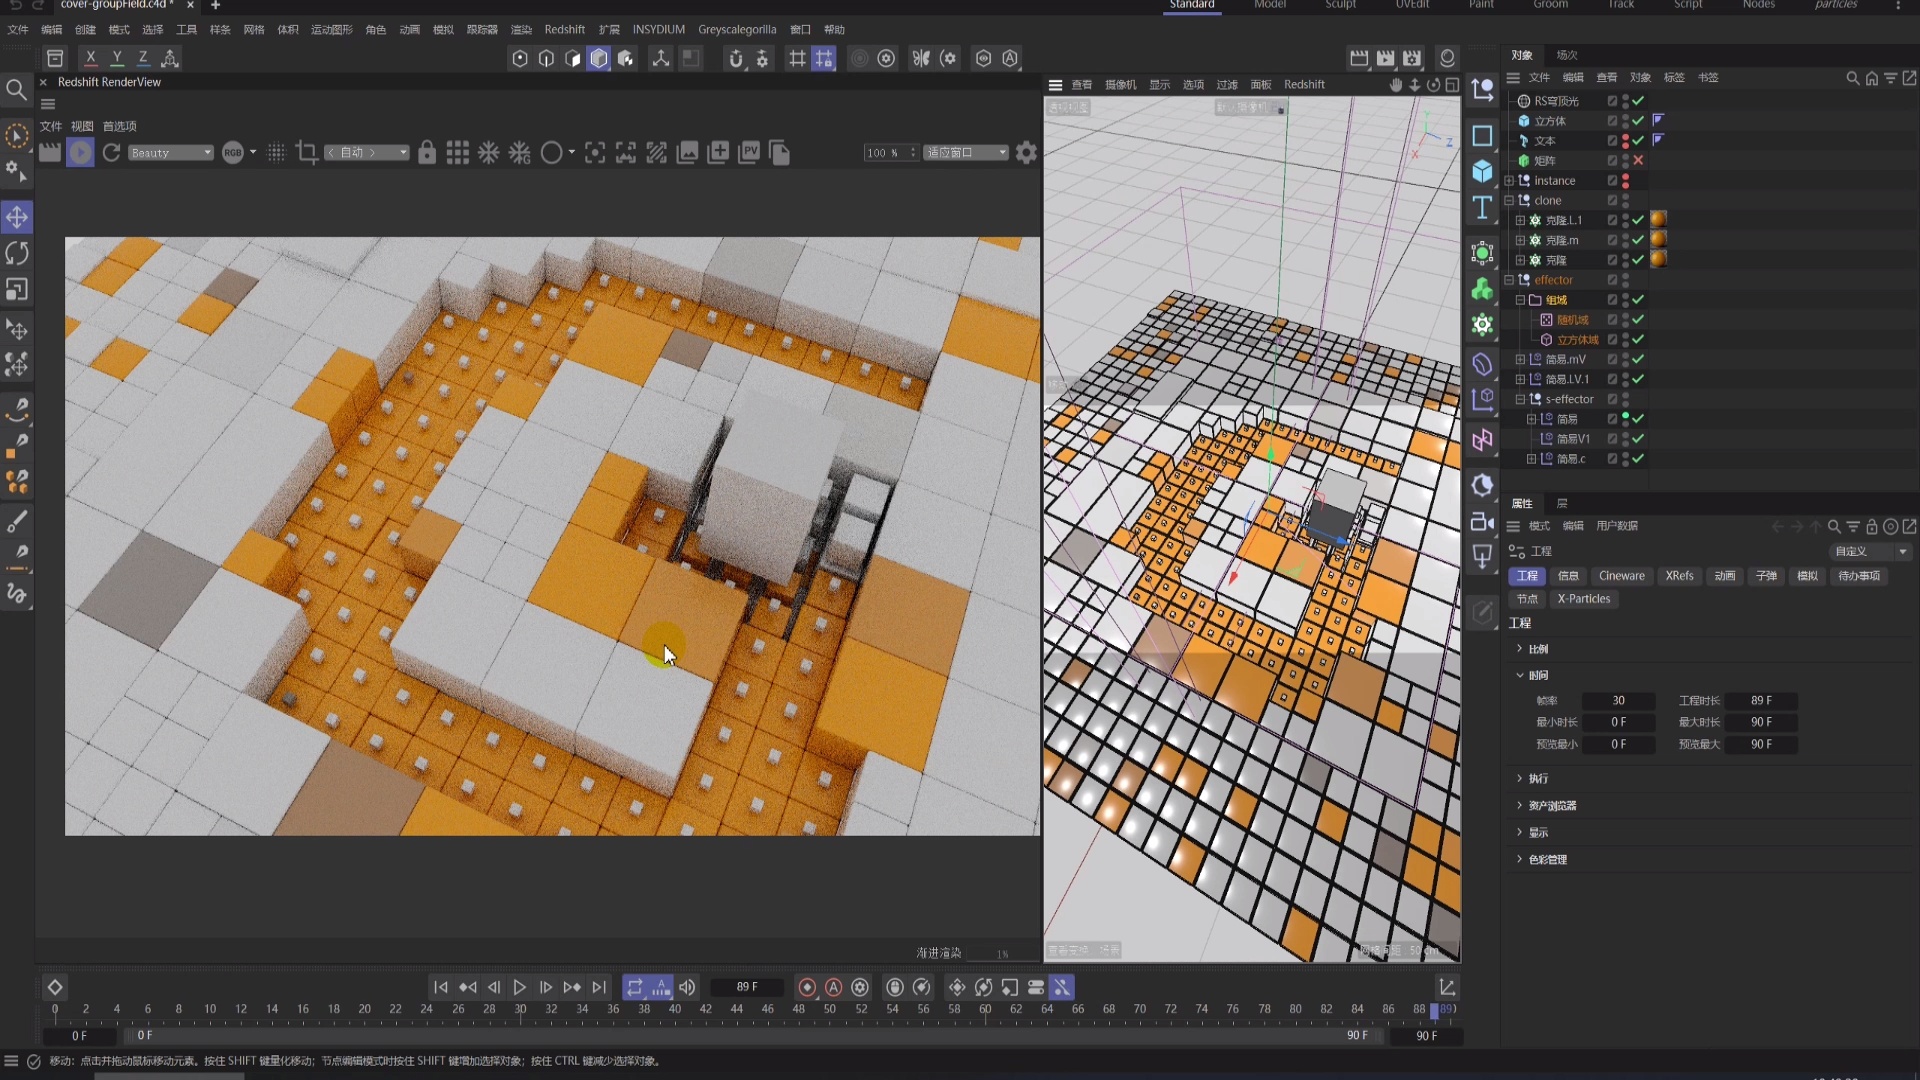Screen dimensions: 1920x1080
Task: Disable the green checkmark on 克隆.L.1
Action: point(1638,220)
